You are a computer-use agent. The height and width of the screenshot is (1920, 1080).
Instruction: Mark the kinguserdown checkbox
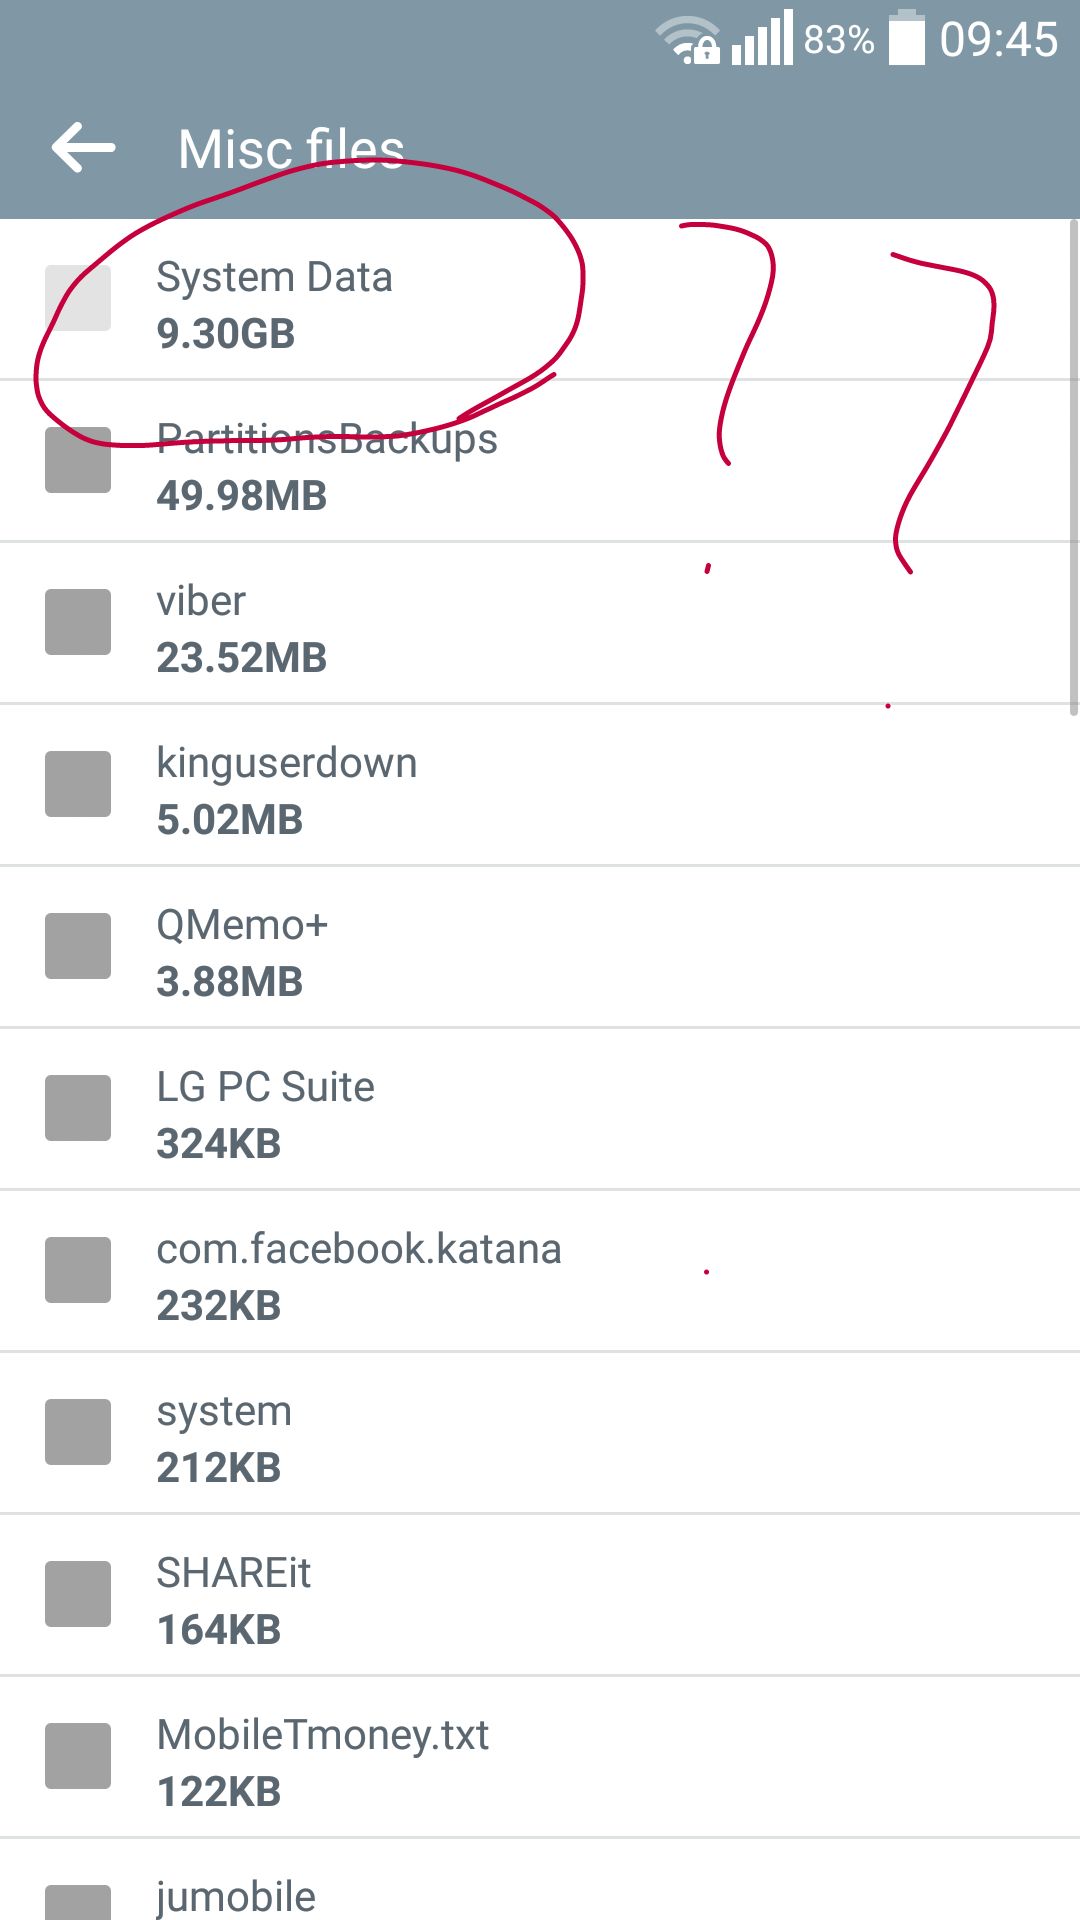(x=78, y=784)
